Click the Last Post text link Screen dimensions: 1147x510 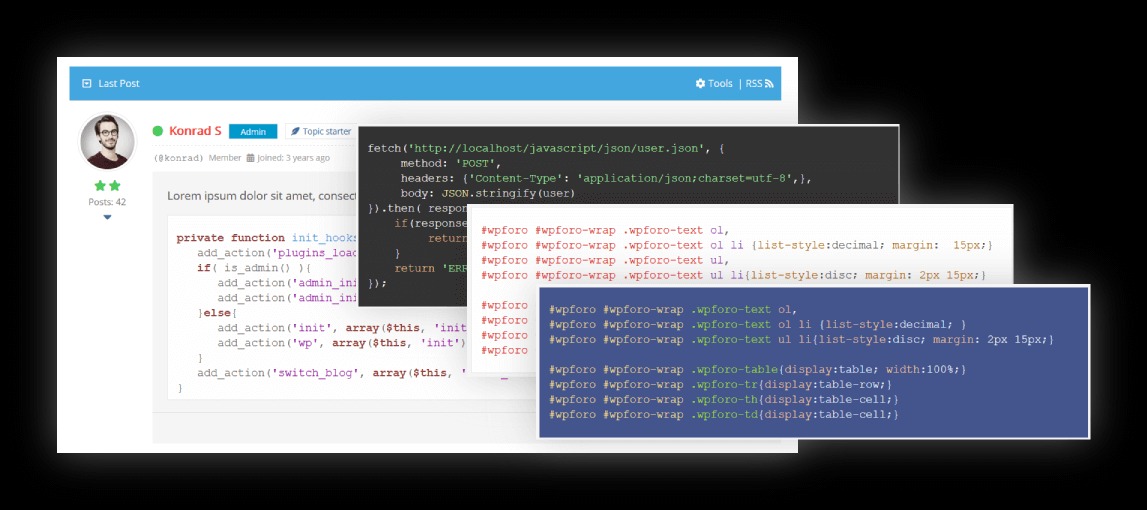coord(119,84)
